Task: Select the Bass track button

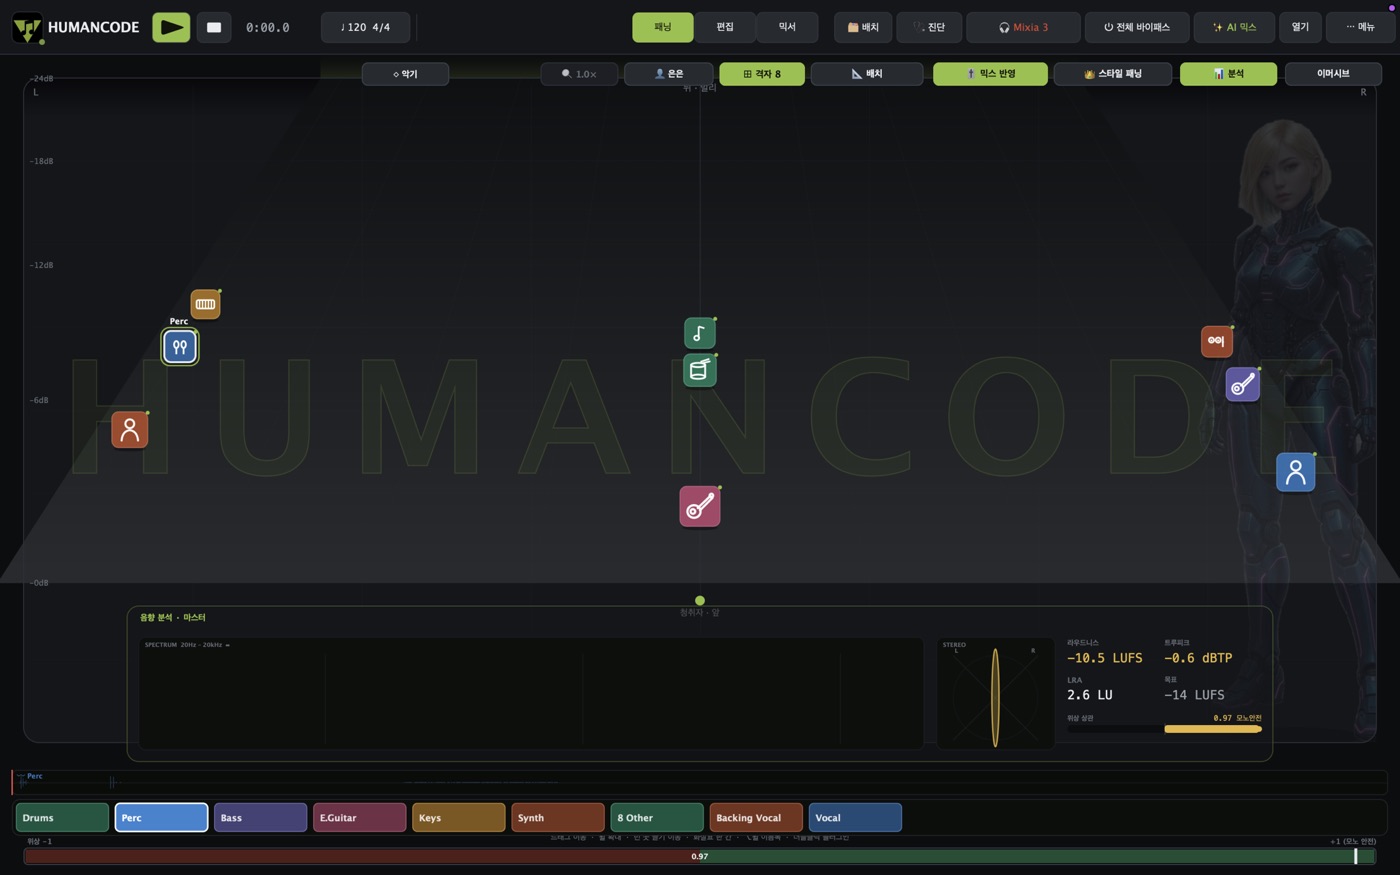Action: click(260, 818)
